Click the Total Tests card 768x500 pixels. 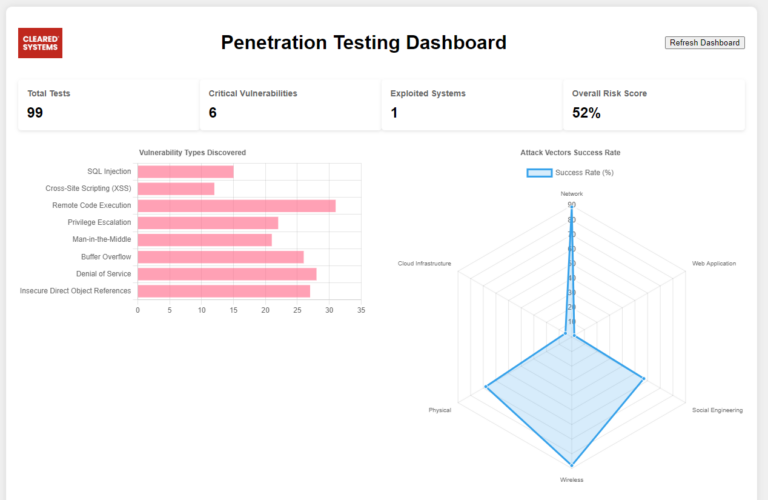point(108,104)
